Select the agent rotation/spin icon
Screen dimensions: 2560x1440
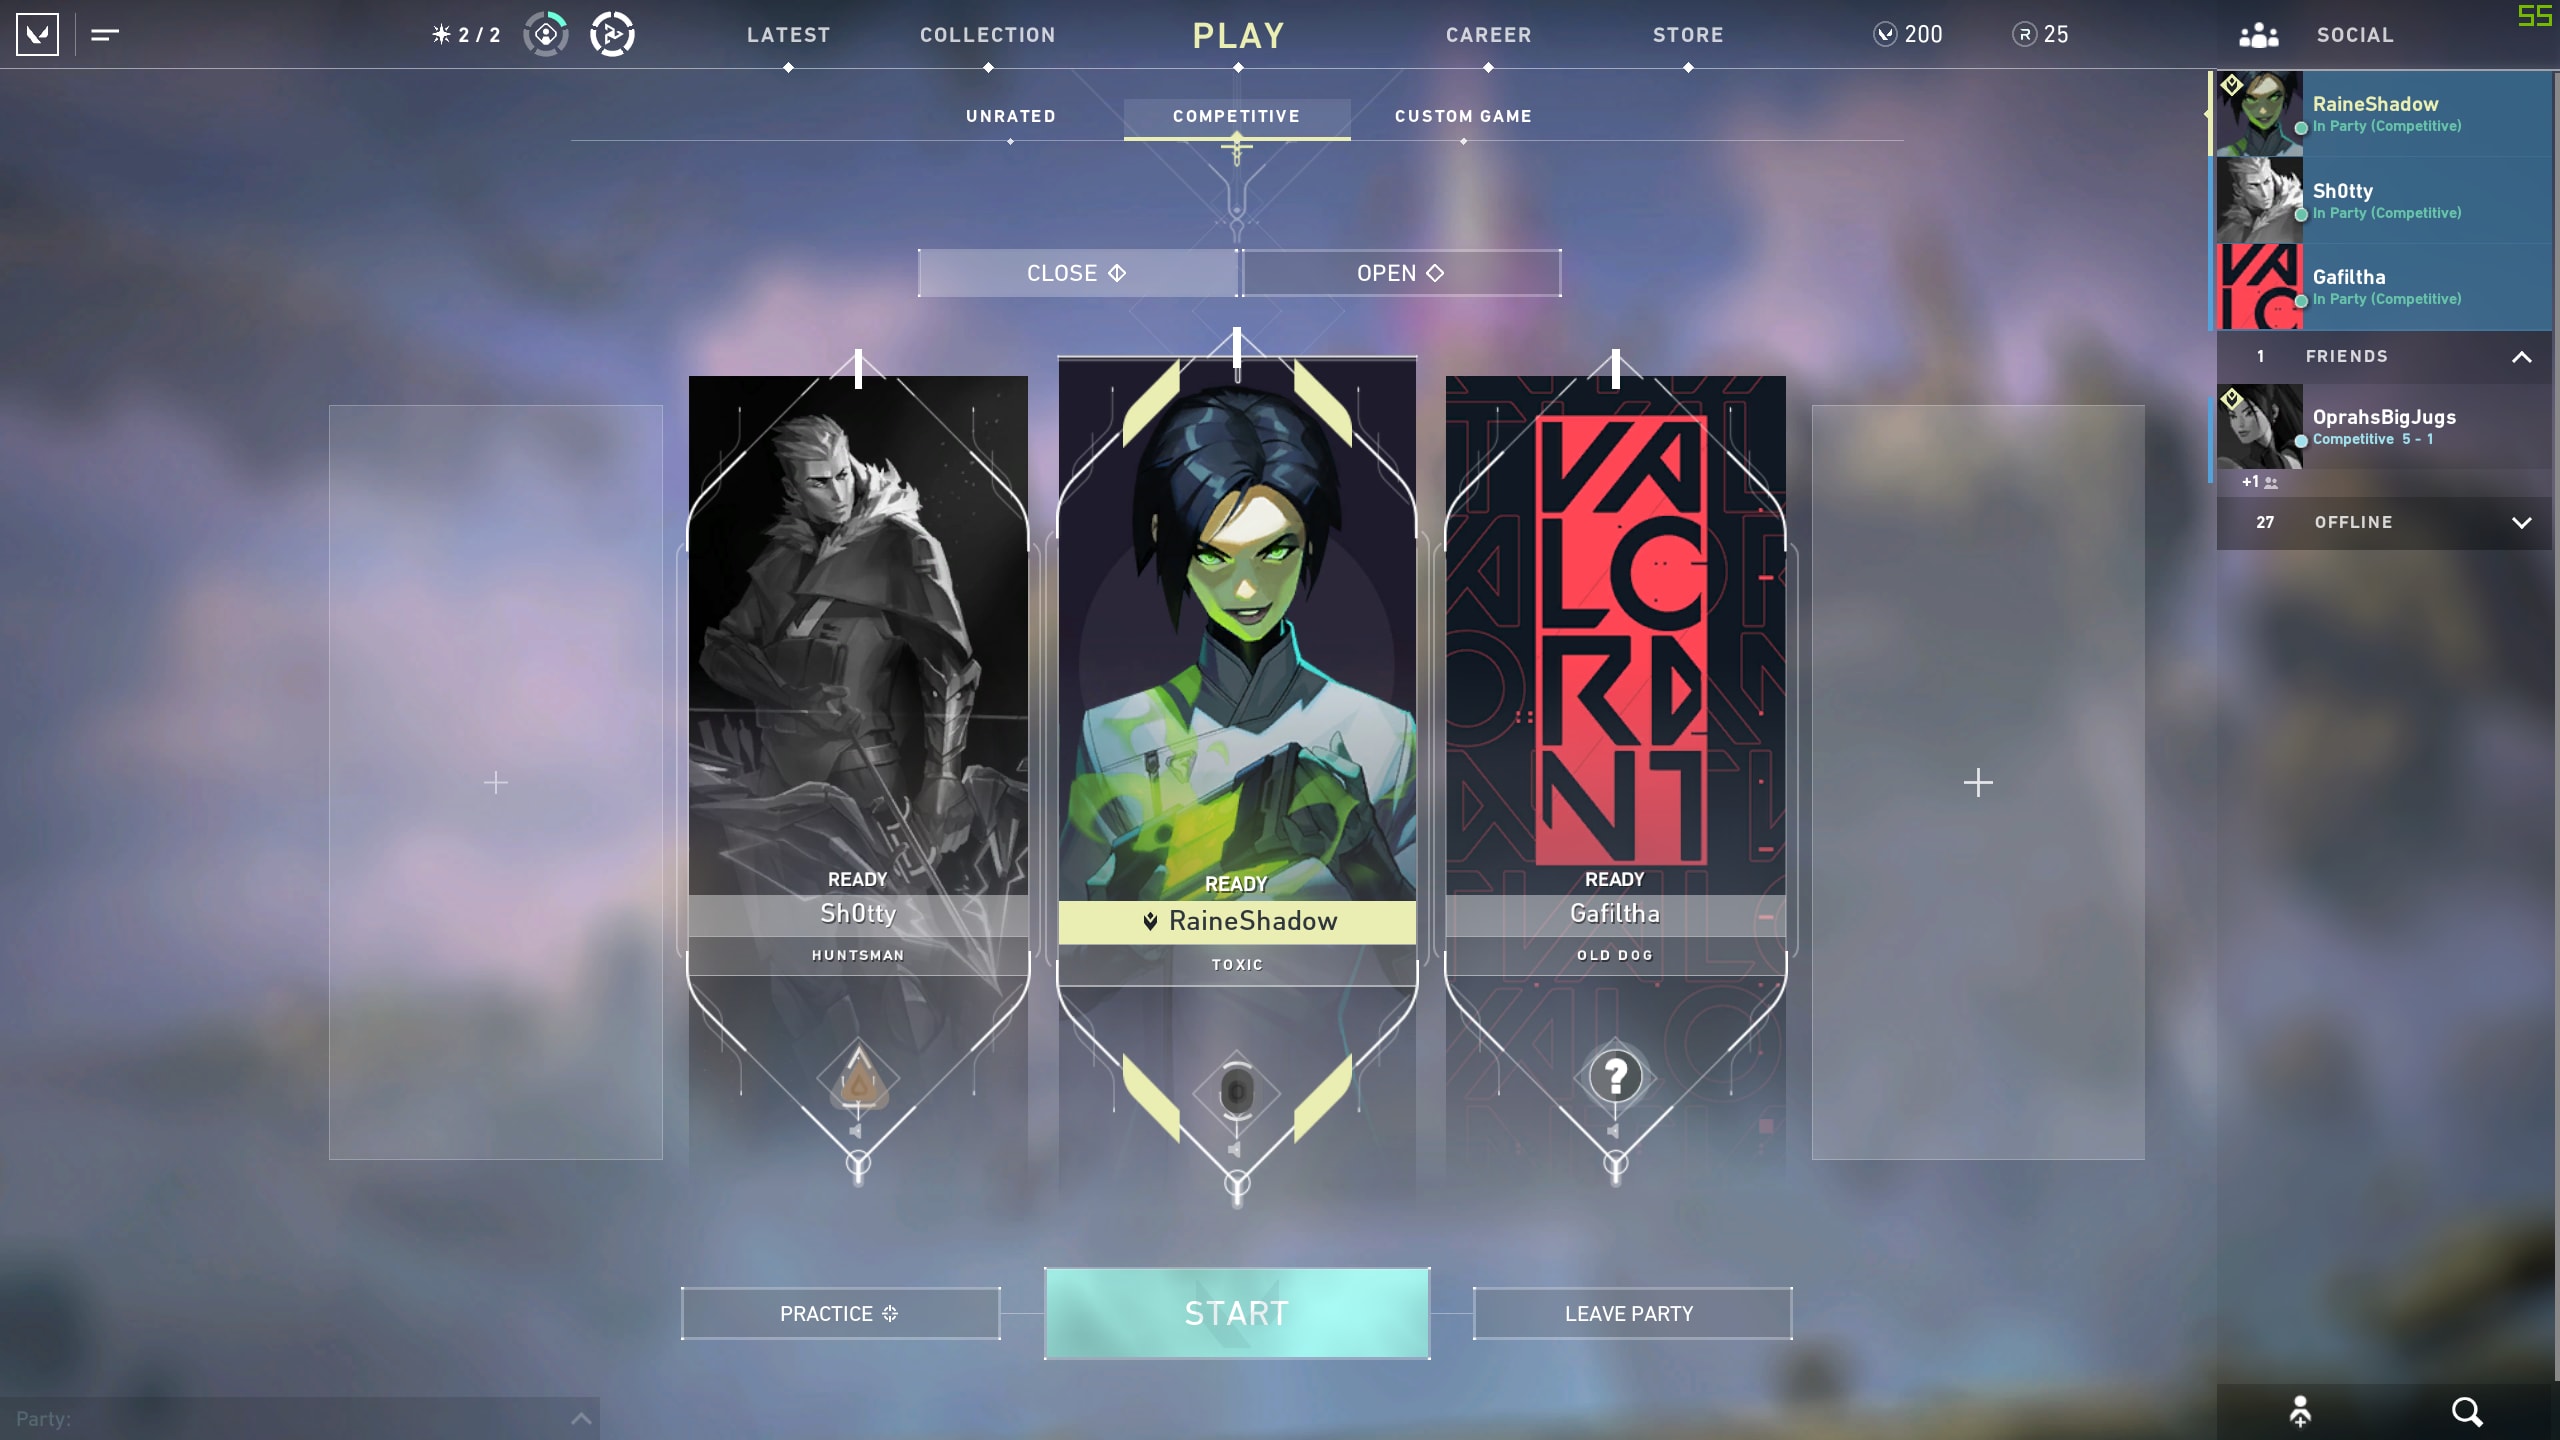pos(612,33)
